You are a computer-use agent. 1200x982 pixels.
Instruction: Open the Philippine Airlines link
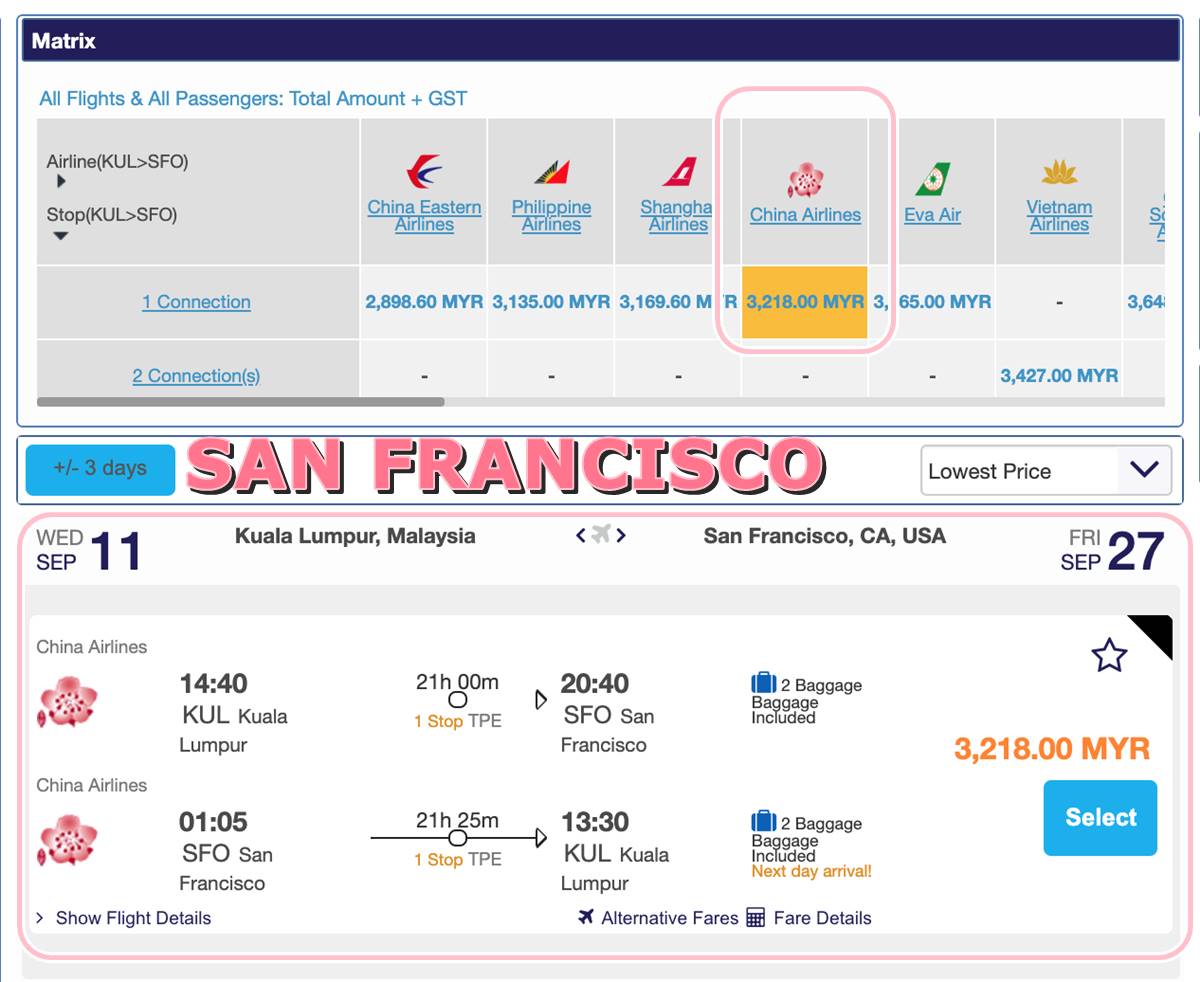coord(551,216)
